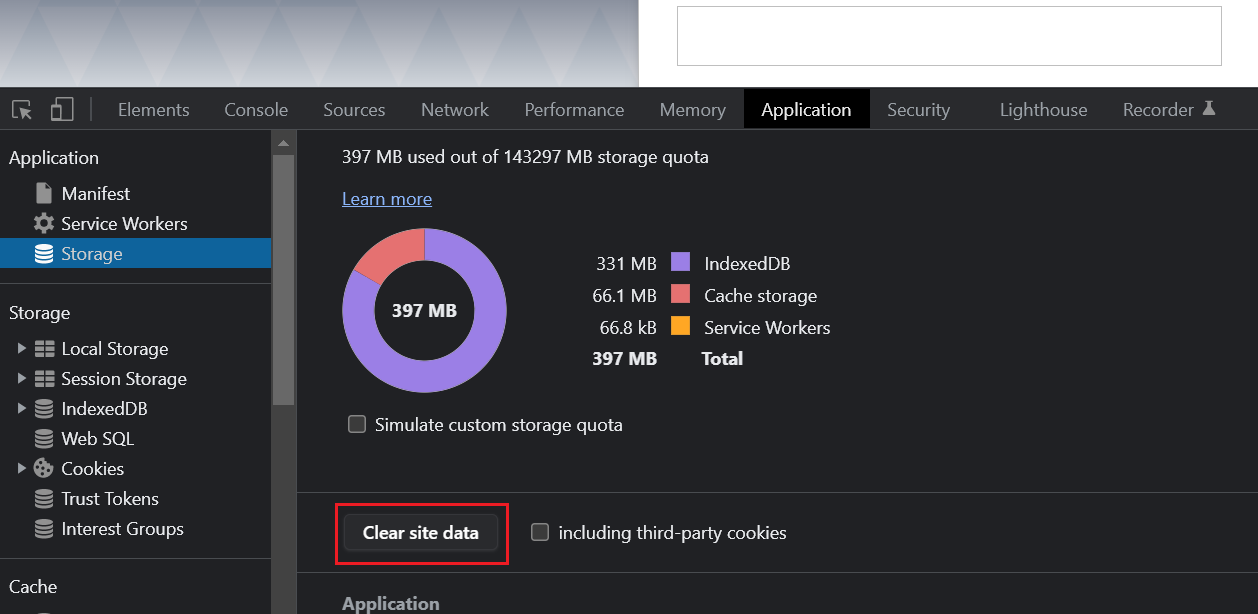Expand the Session Storage tree
This screenshot has height=614, width=1258.
pos(20,378)
